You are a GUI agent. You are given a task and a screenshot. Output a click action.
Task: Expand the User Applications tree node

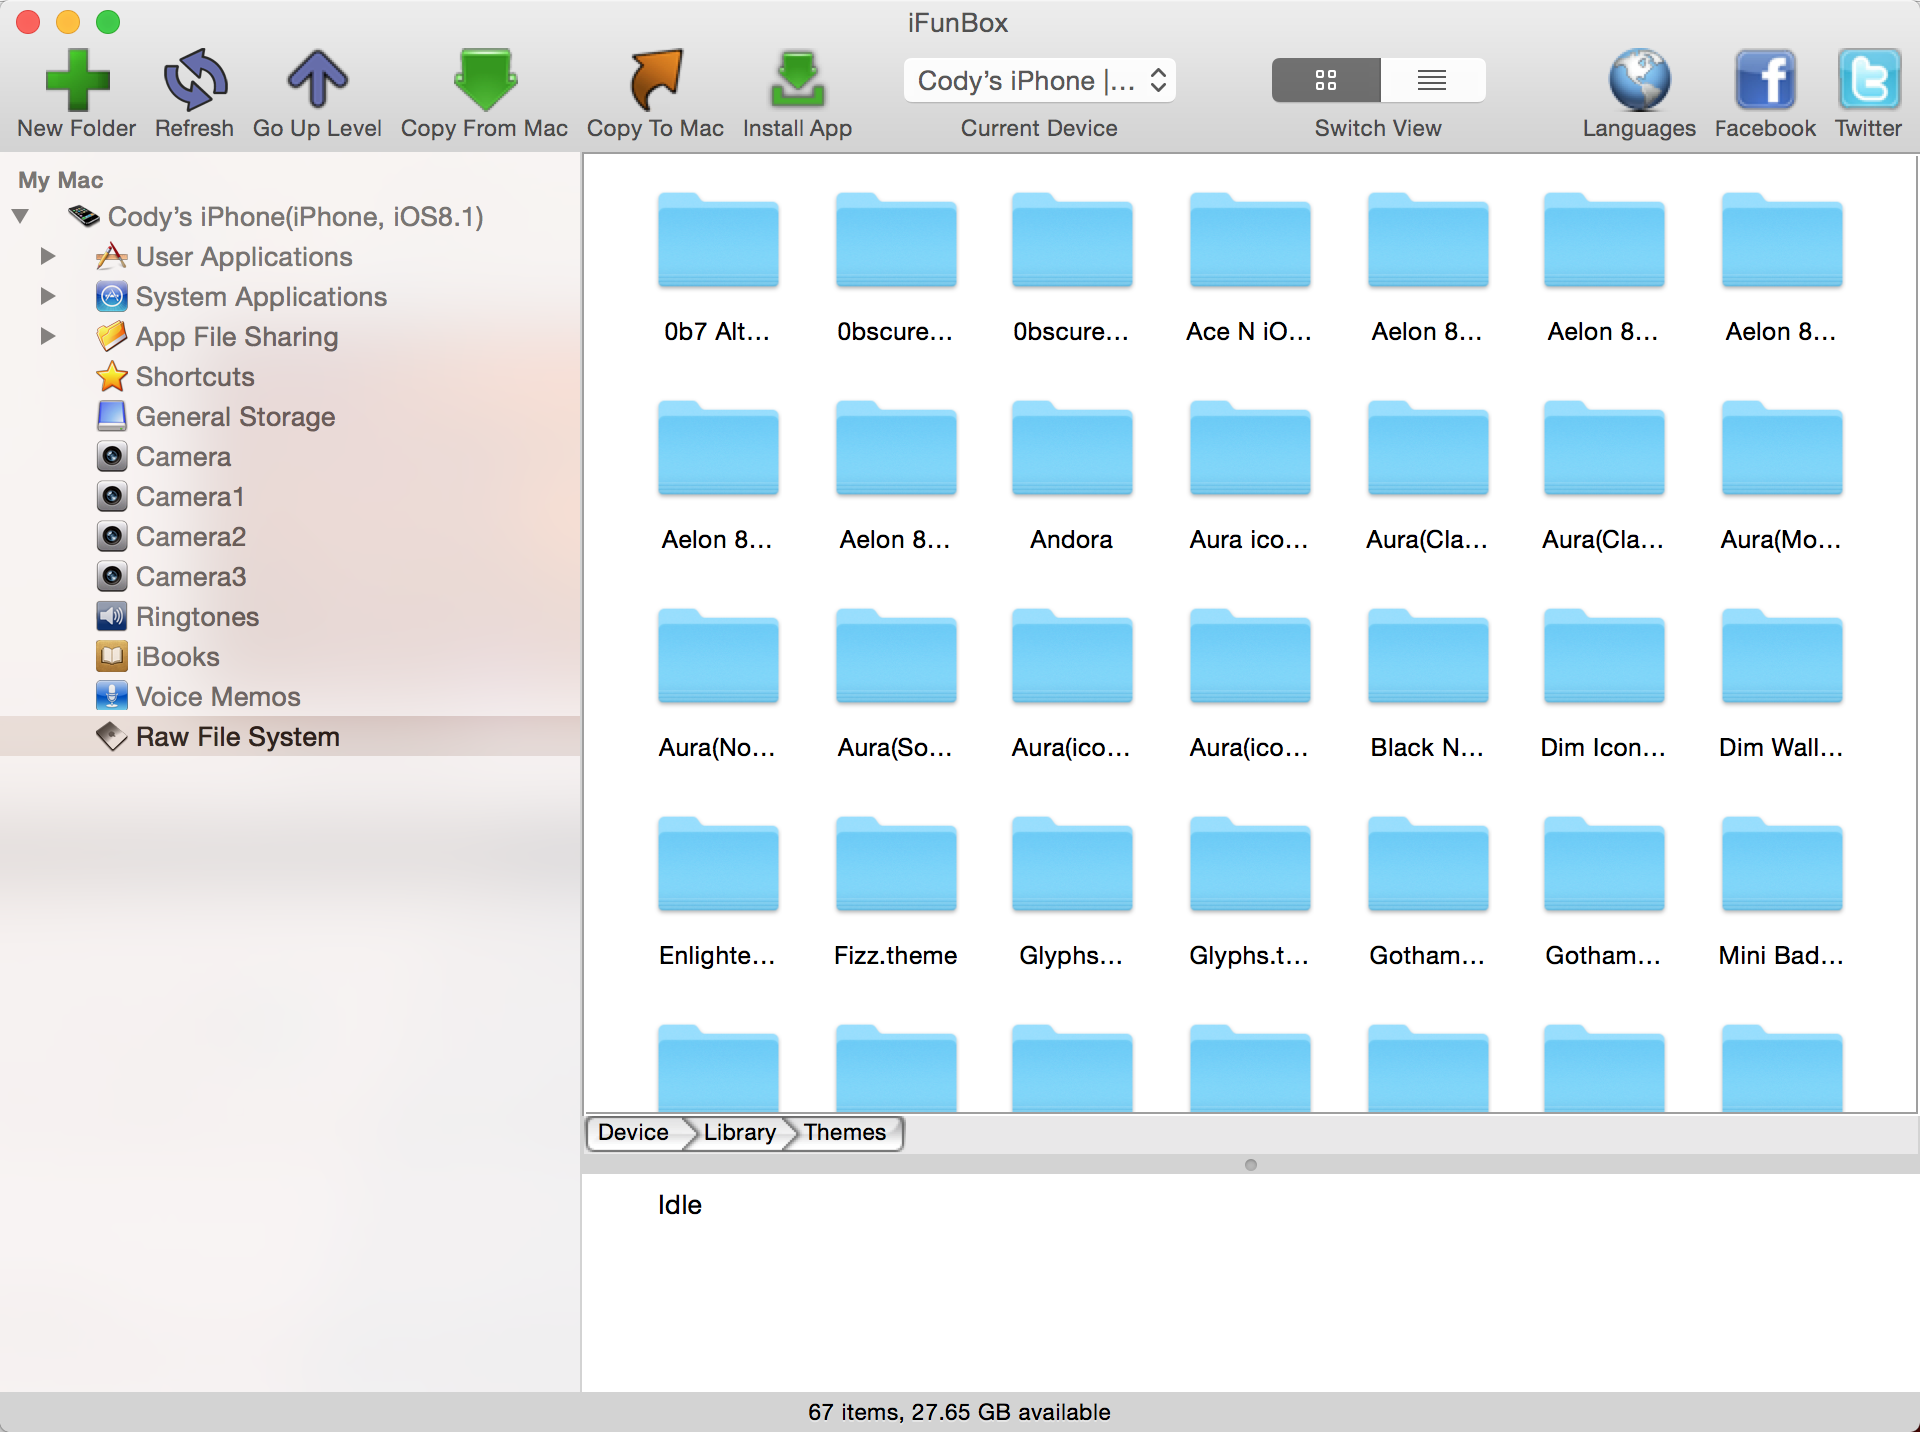coord(47,256)
